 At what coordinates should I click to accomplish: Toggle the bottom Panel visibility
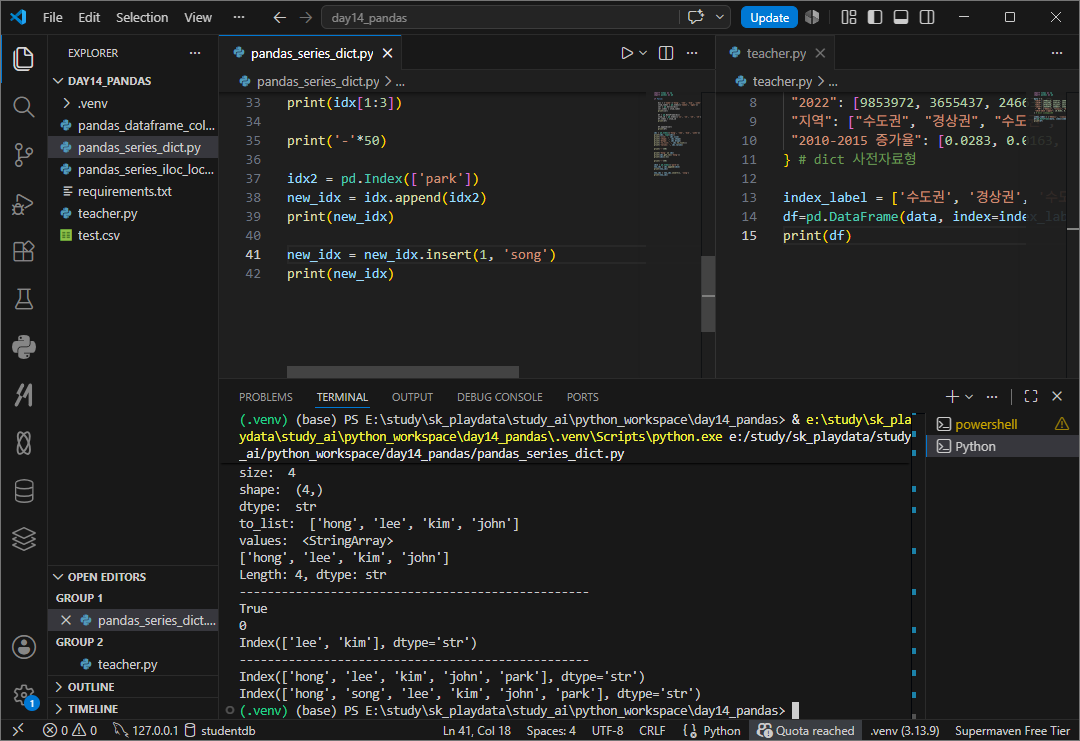click(x=901, y=17)
